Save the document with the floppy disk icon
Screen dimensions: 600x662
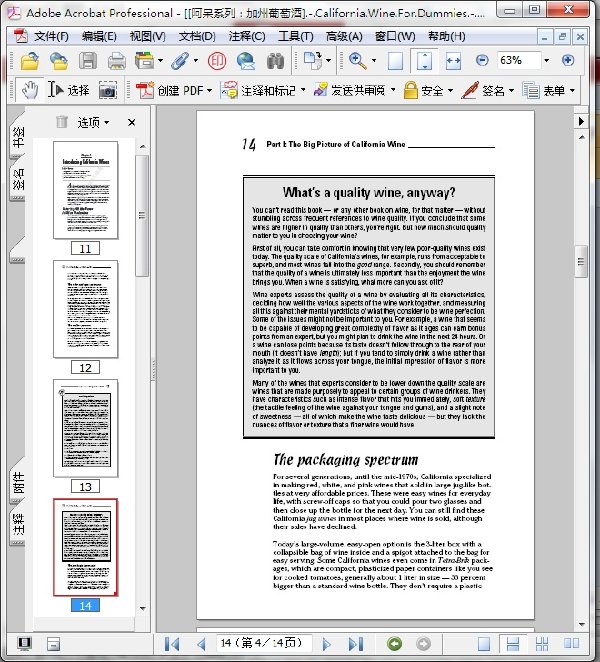click(x=88, y=61)
